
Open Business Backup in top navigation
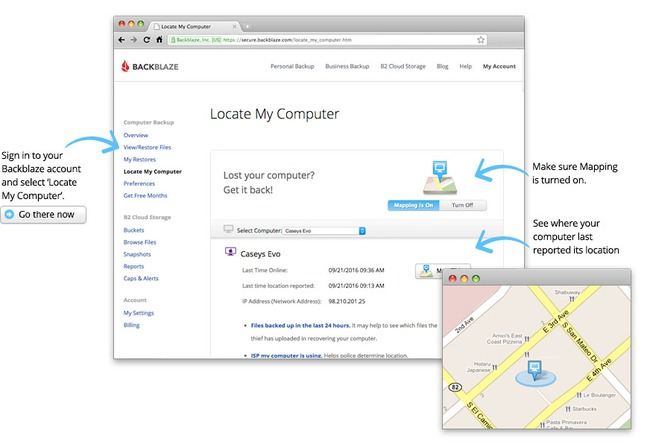pyautogui.click(x=347, y=66)
